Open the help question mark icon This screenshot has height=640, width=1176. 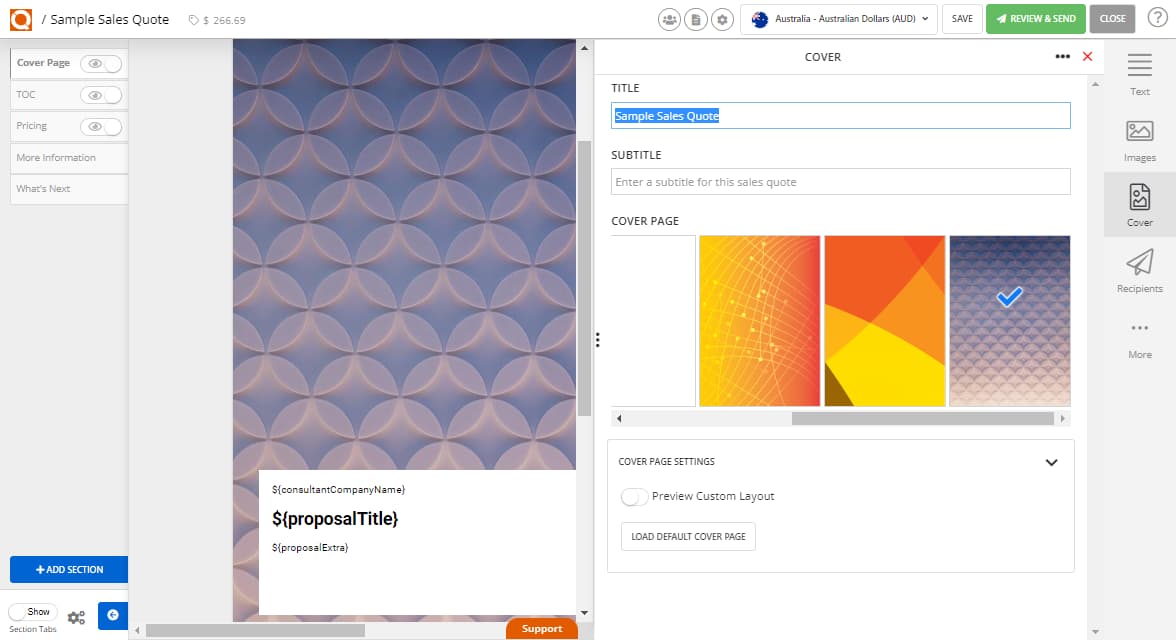[x=1156, y=19]
